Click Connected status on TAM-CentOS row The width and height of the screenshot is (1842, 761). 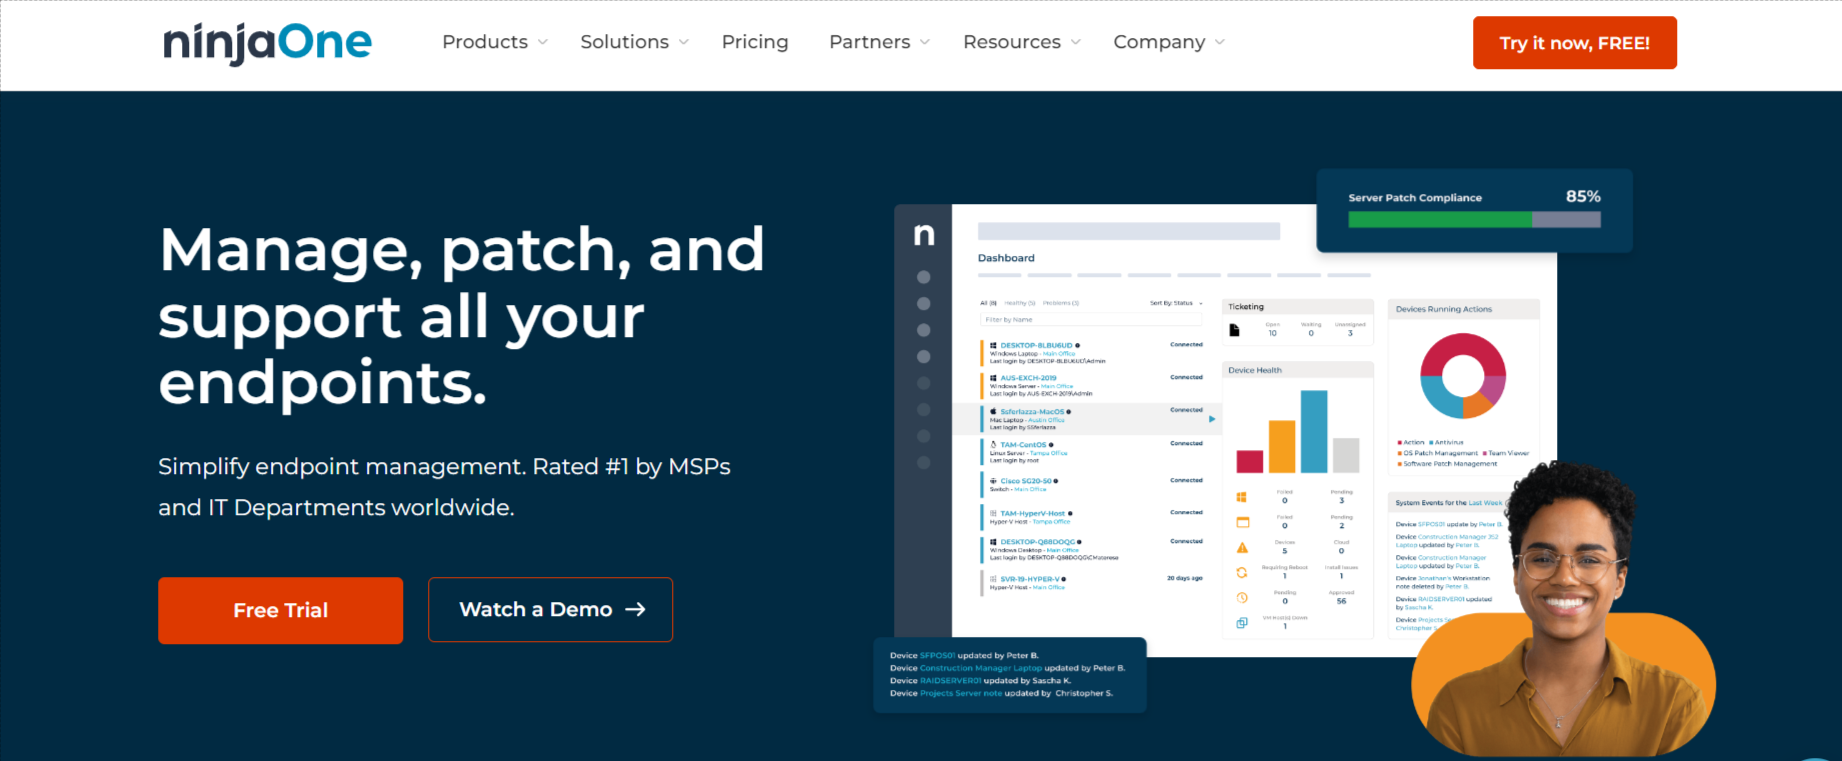point(1187,443)
